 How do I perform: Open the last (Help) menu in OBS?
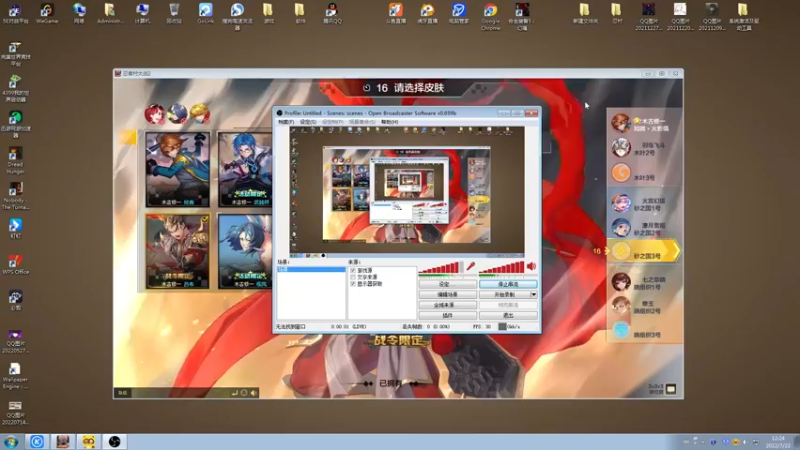[389, 122]
